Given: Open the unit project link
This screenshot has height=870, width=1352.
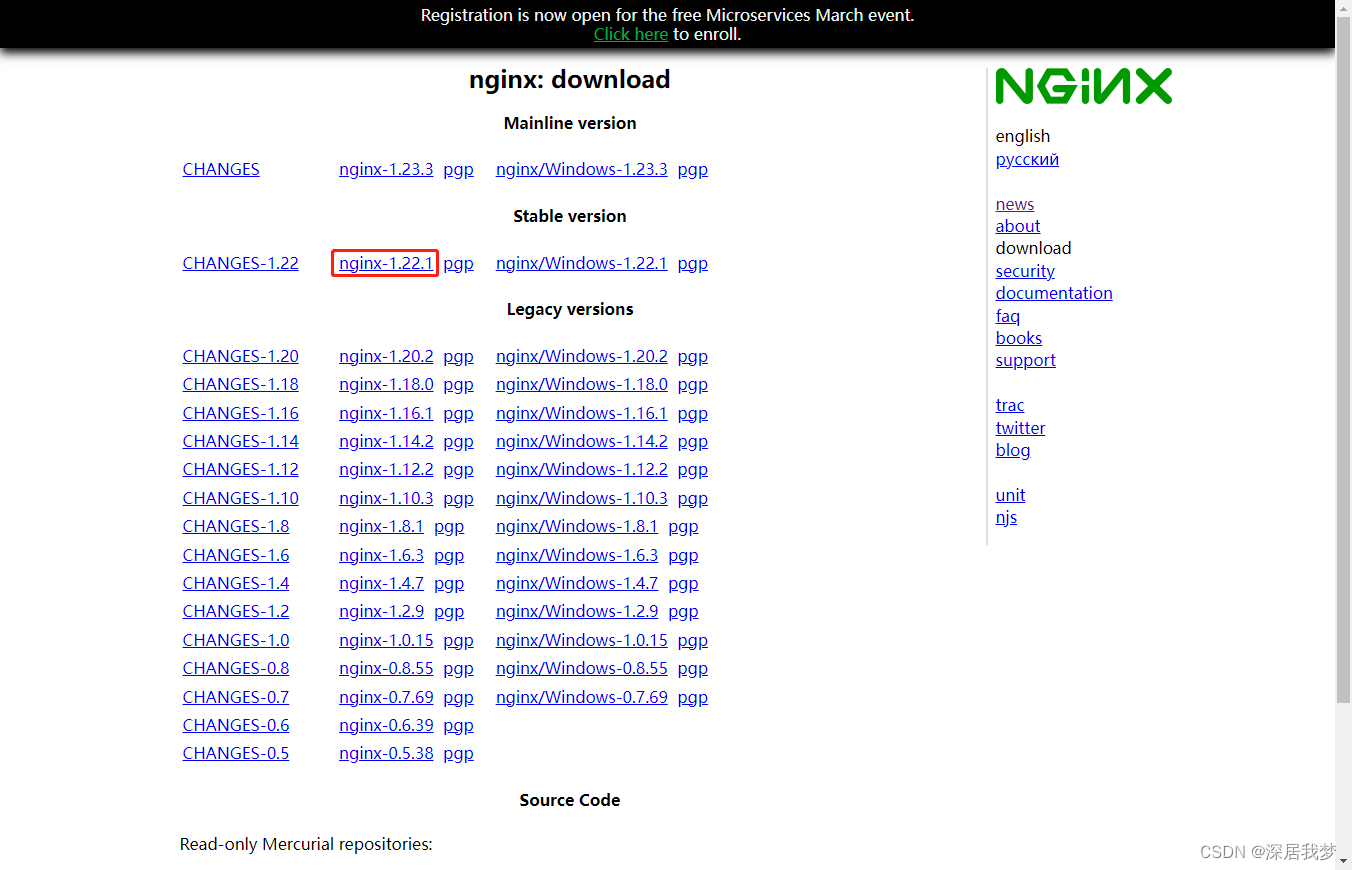Looking at the screenshot, I should coord(1009,495).
